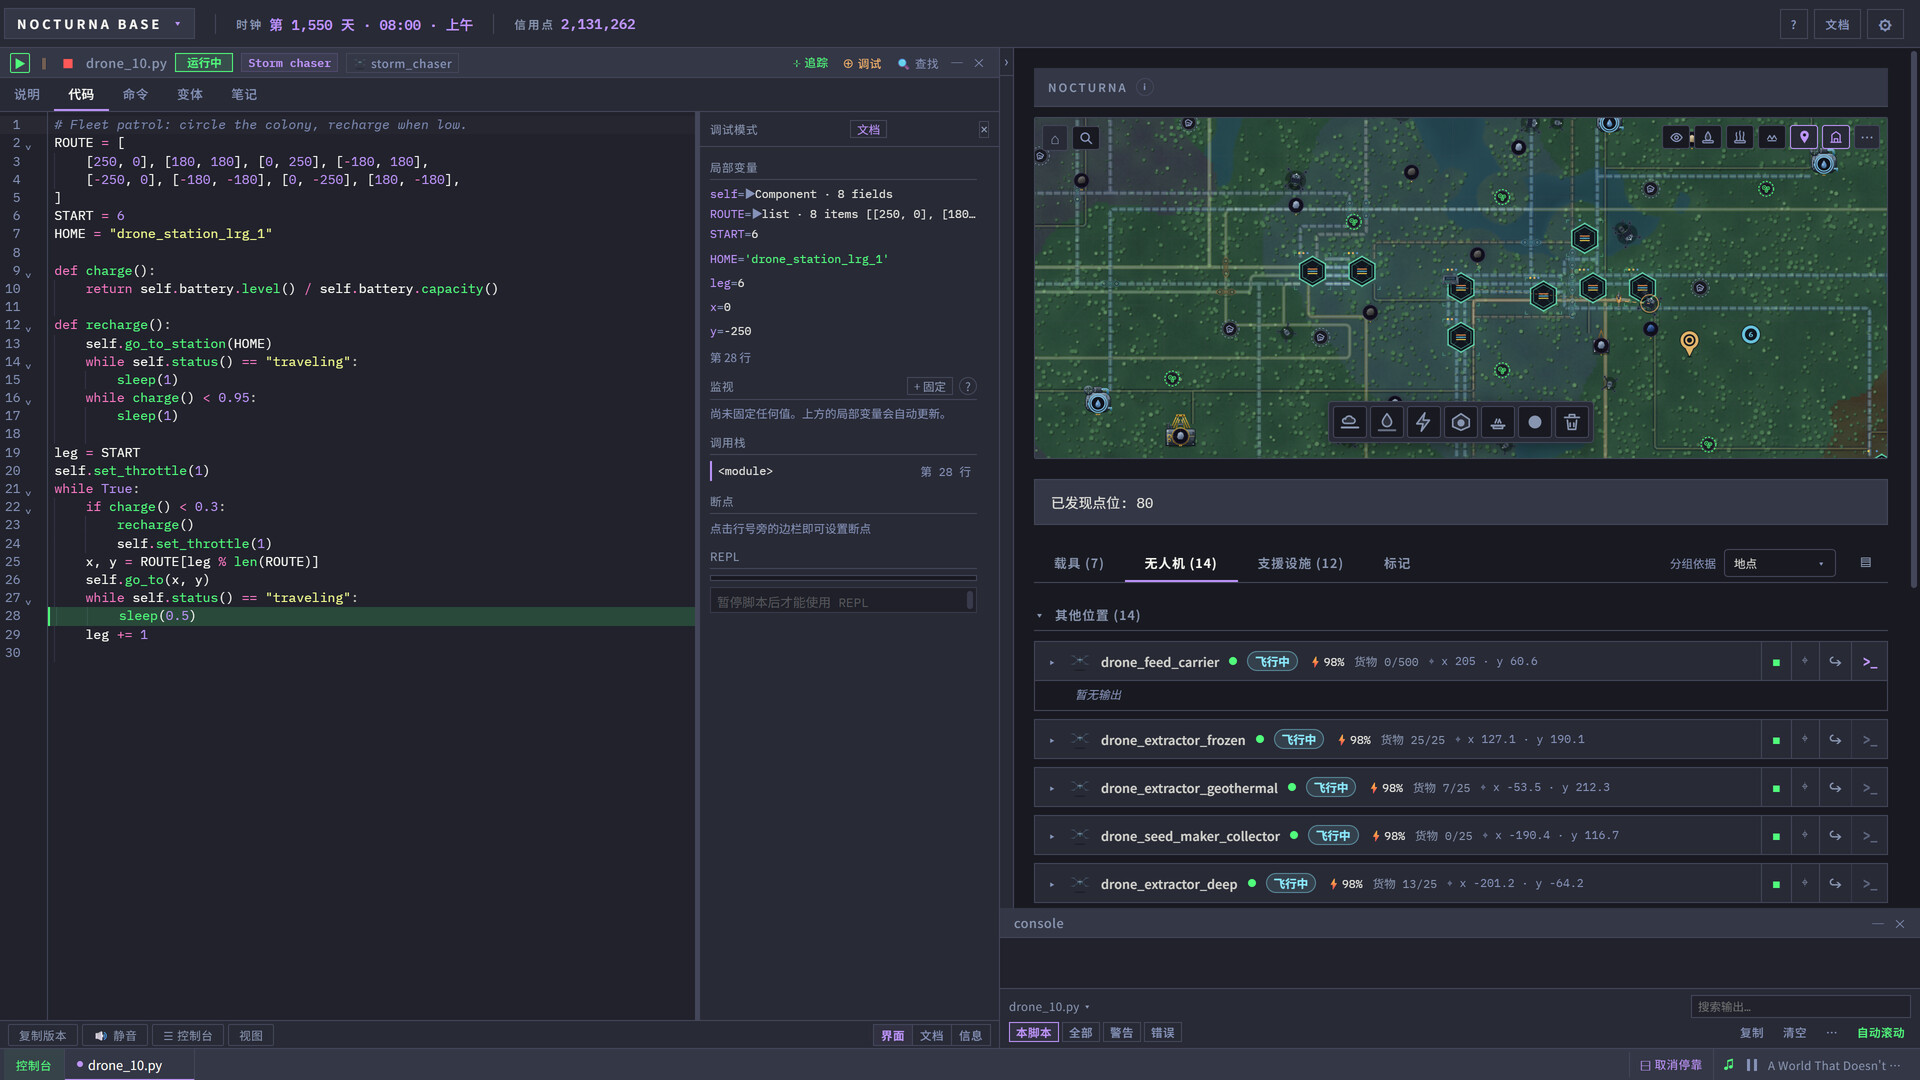1920x1080 pixels.
Task: Expand the self Component variable
Action: [x=749, y=194]
